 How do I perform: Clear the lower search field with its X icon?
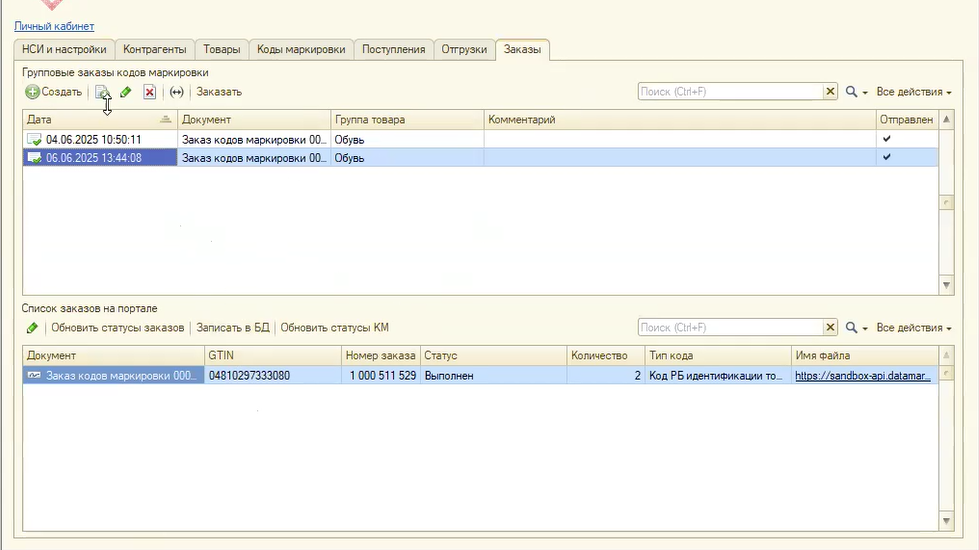[x=830, y=328]
